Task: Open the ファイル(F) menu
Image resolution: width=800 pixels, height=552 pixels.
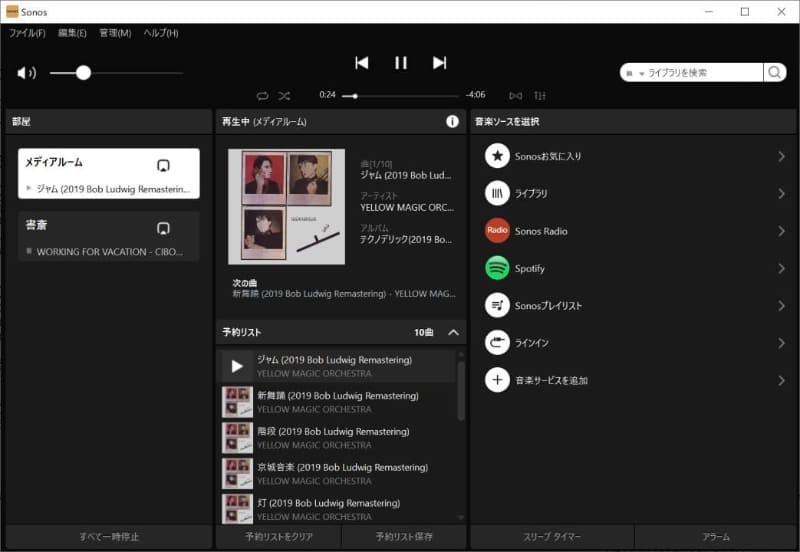Action: click(x=27, y=33)
